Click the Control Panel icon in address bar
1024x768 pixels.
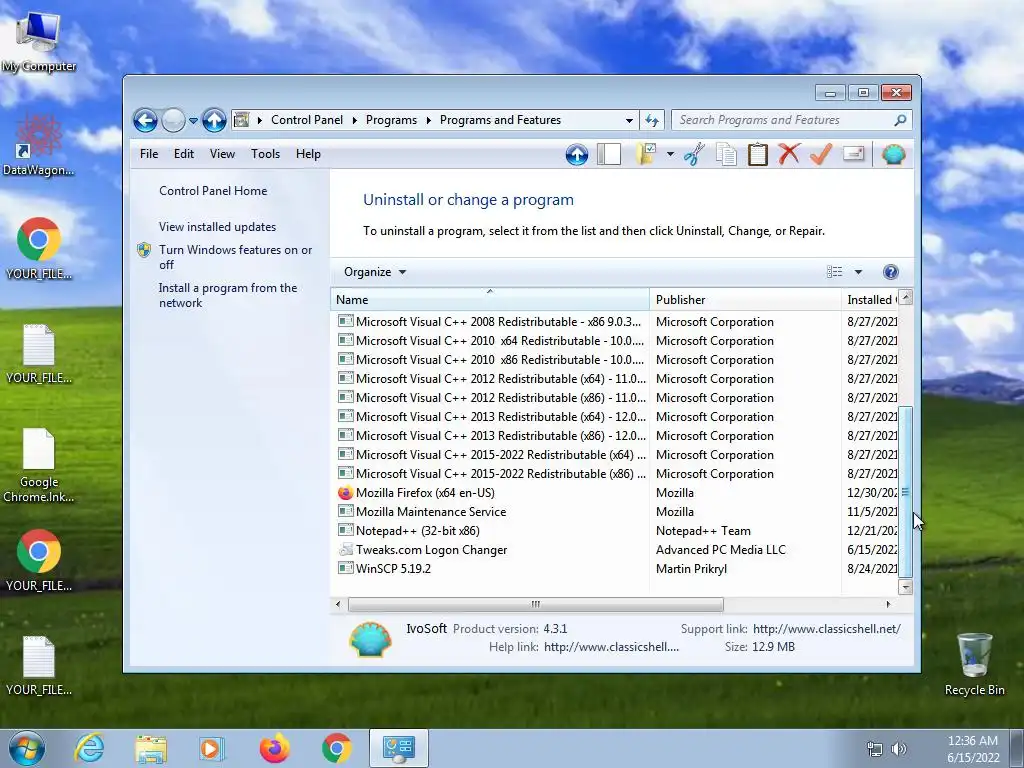click(x=242, y=120)
